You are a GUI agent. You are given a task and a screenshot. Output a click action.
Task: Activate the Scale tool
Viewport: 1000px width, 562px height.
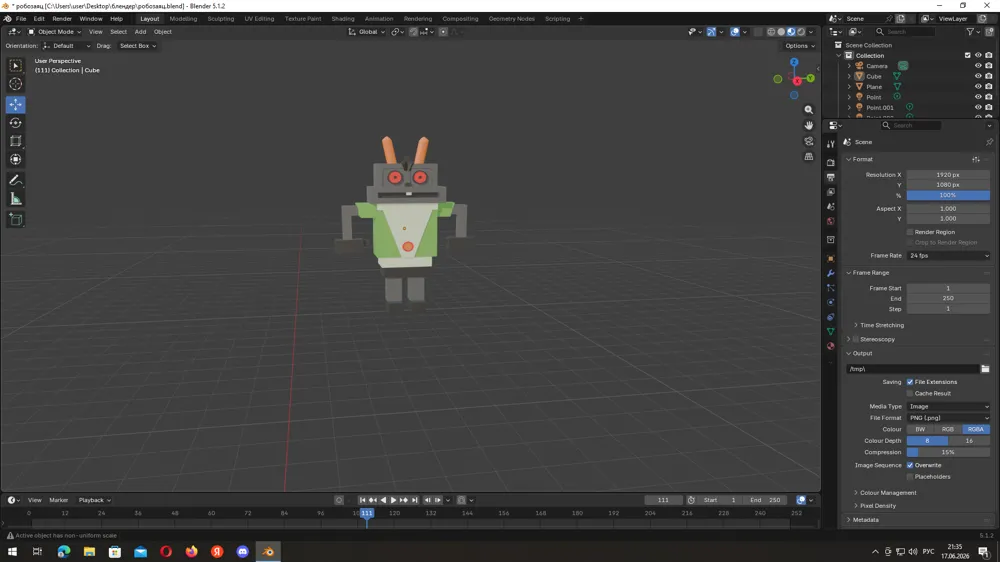(15, 141)
